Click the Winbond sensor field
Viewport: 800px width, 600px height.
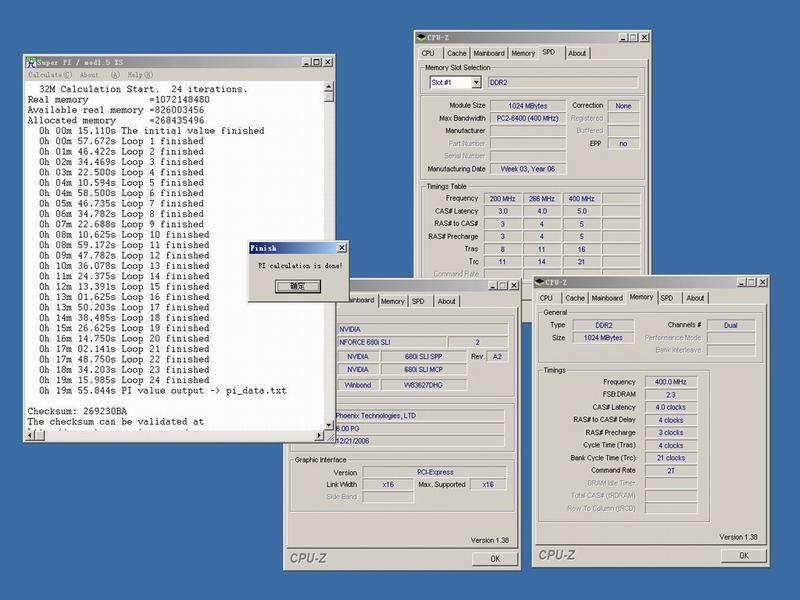coord(358,385)
